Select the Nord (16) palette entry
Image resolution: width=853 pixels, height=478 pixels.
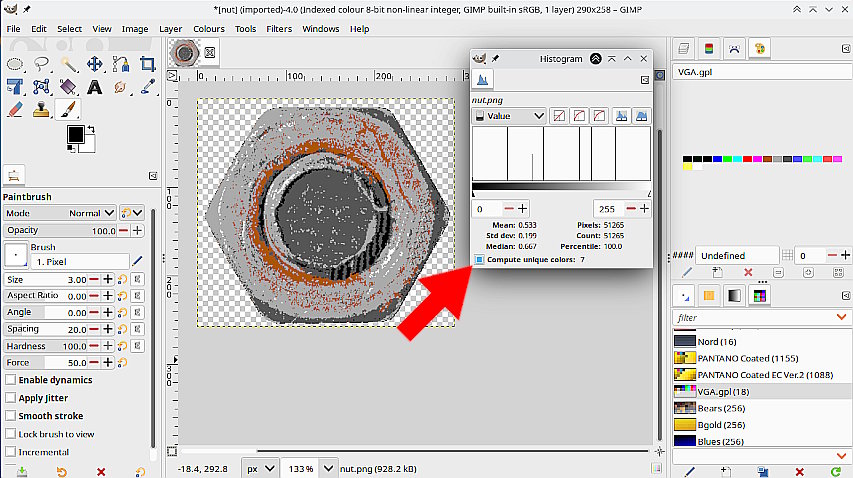(x=716, y=342)
